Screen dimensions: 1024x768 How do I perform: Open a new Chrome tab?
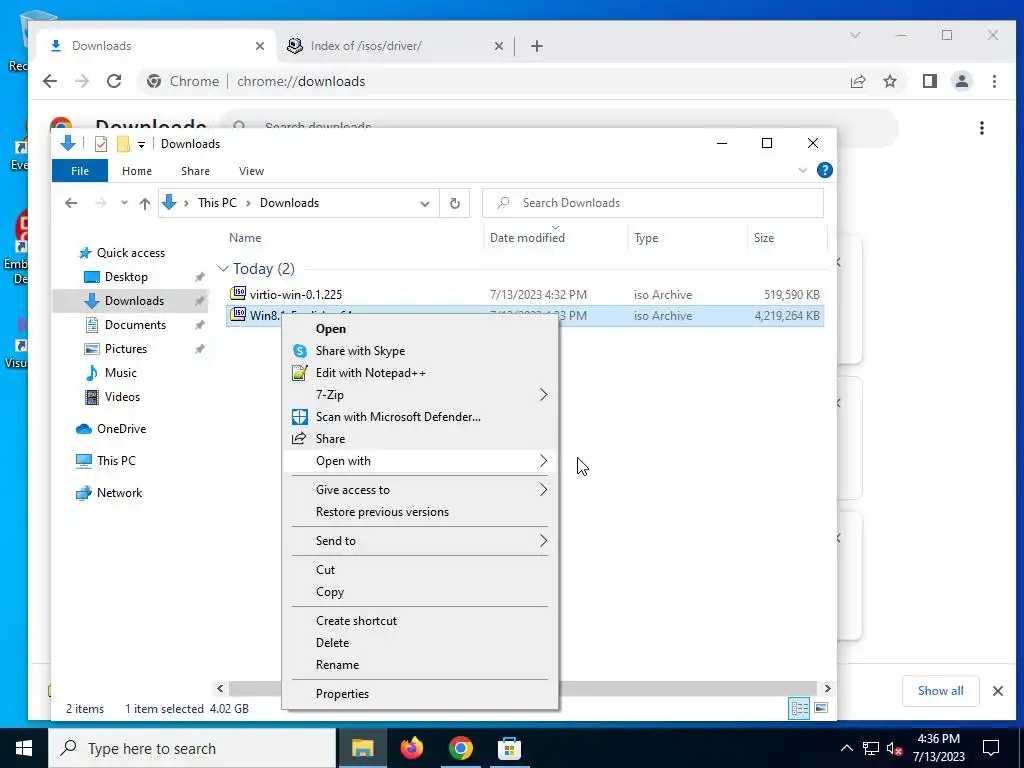click(x=537, y=46)
